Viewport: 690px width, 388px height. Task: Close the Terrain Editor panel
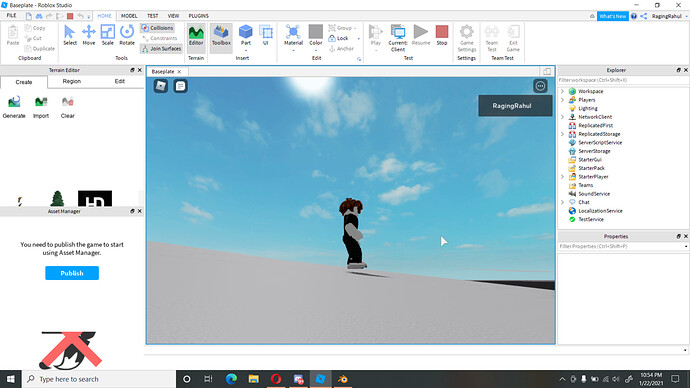tap(140, 70)
